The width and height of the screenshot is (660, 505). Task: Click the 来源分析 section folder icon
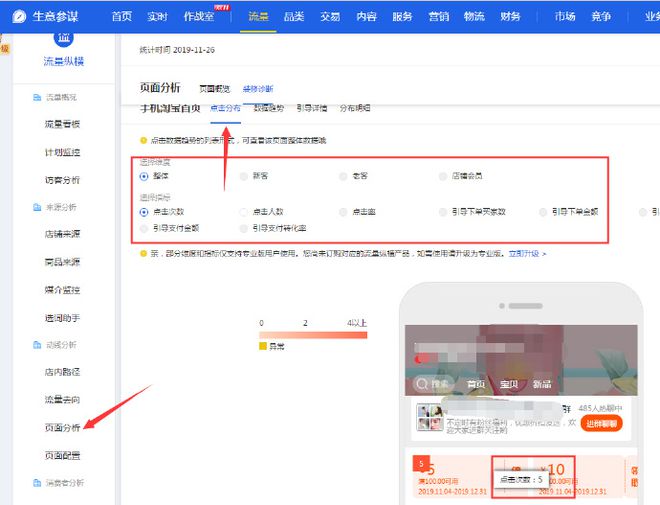[x=37, y=207]
